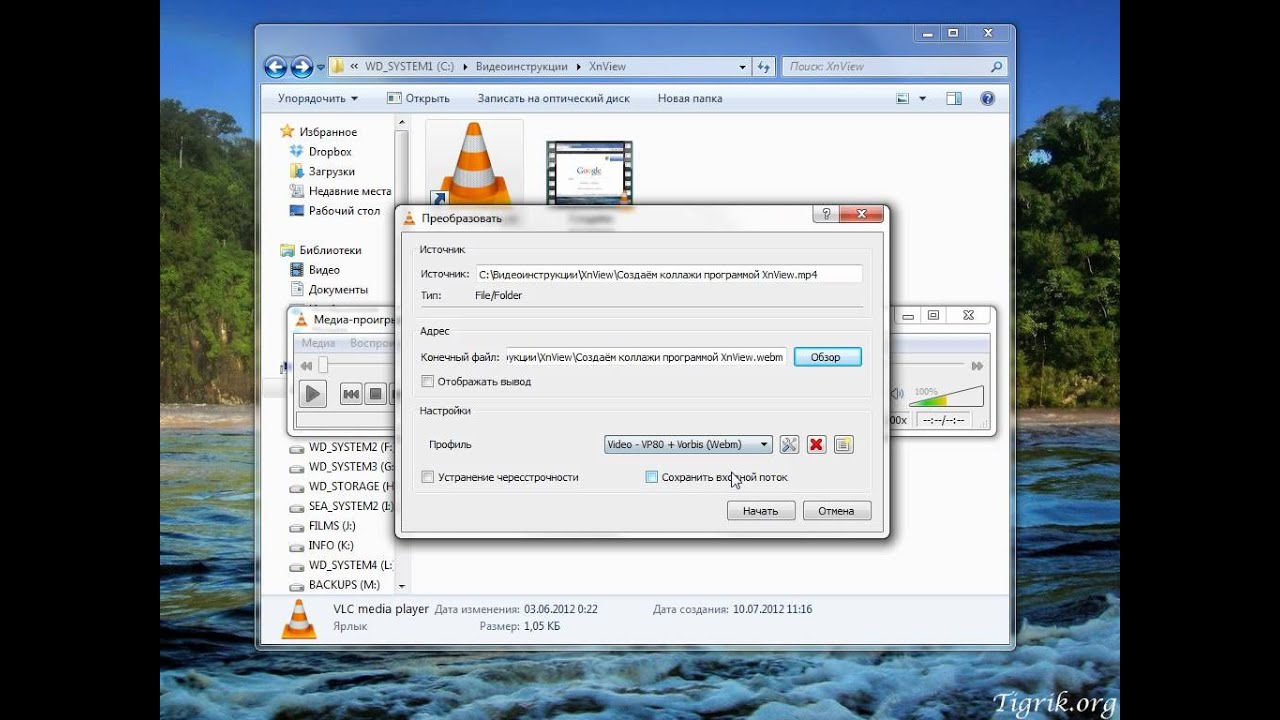Viewport: 1280px width, 720px height.
Task: Change the view using the Explorer view icon
Action: [903, 99]
